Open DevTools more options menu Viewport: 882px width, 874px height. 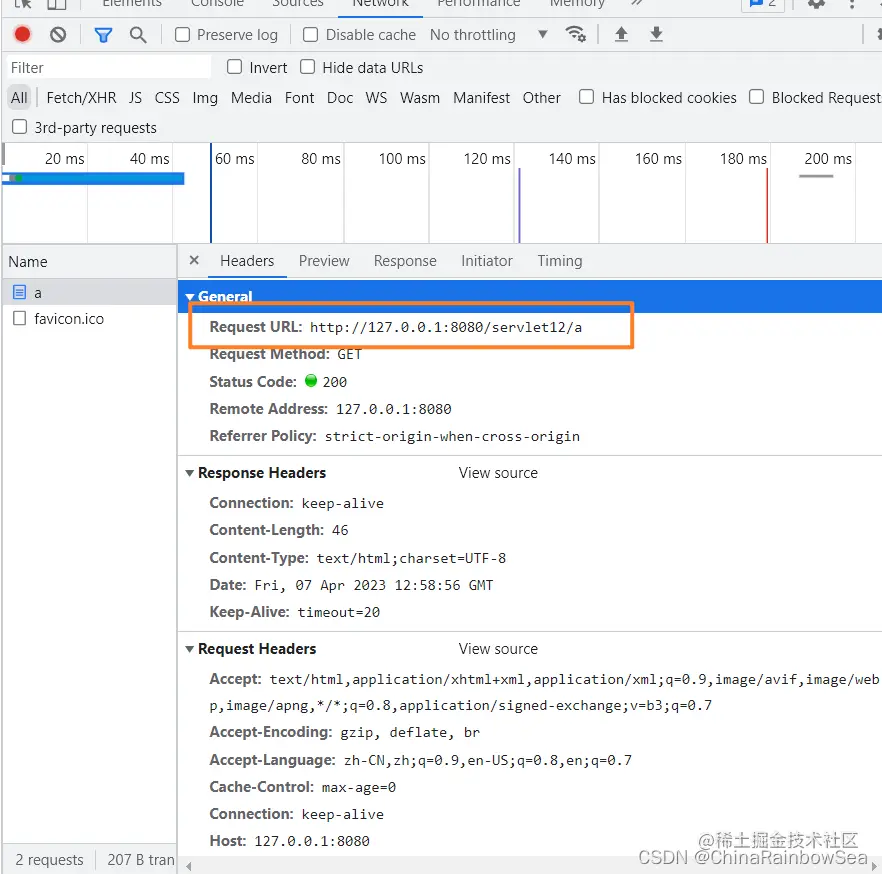[852, 3]
